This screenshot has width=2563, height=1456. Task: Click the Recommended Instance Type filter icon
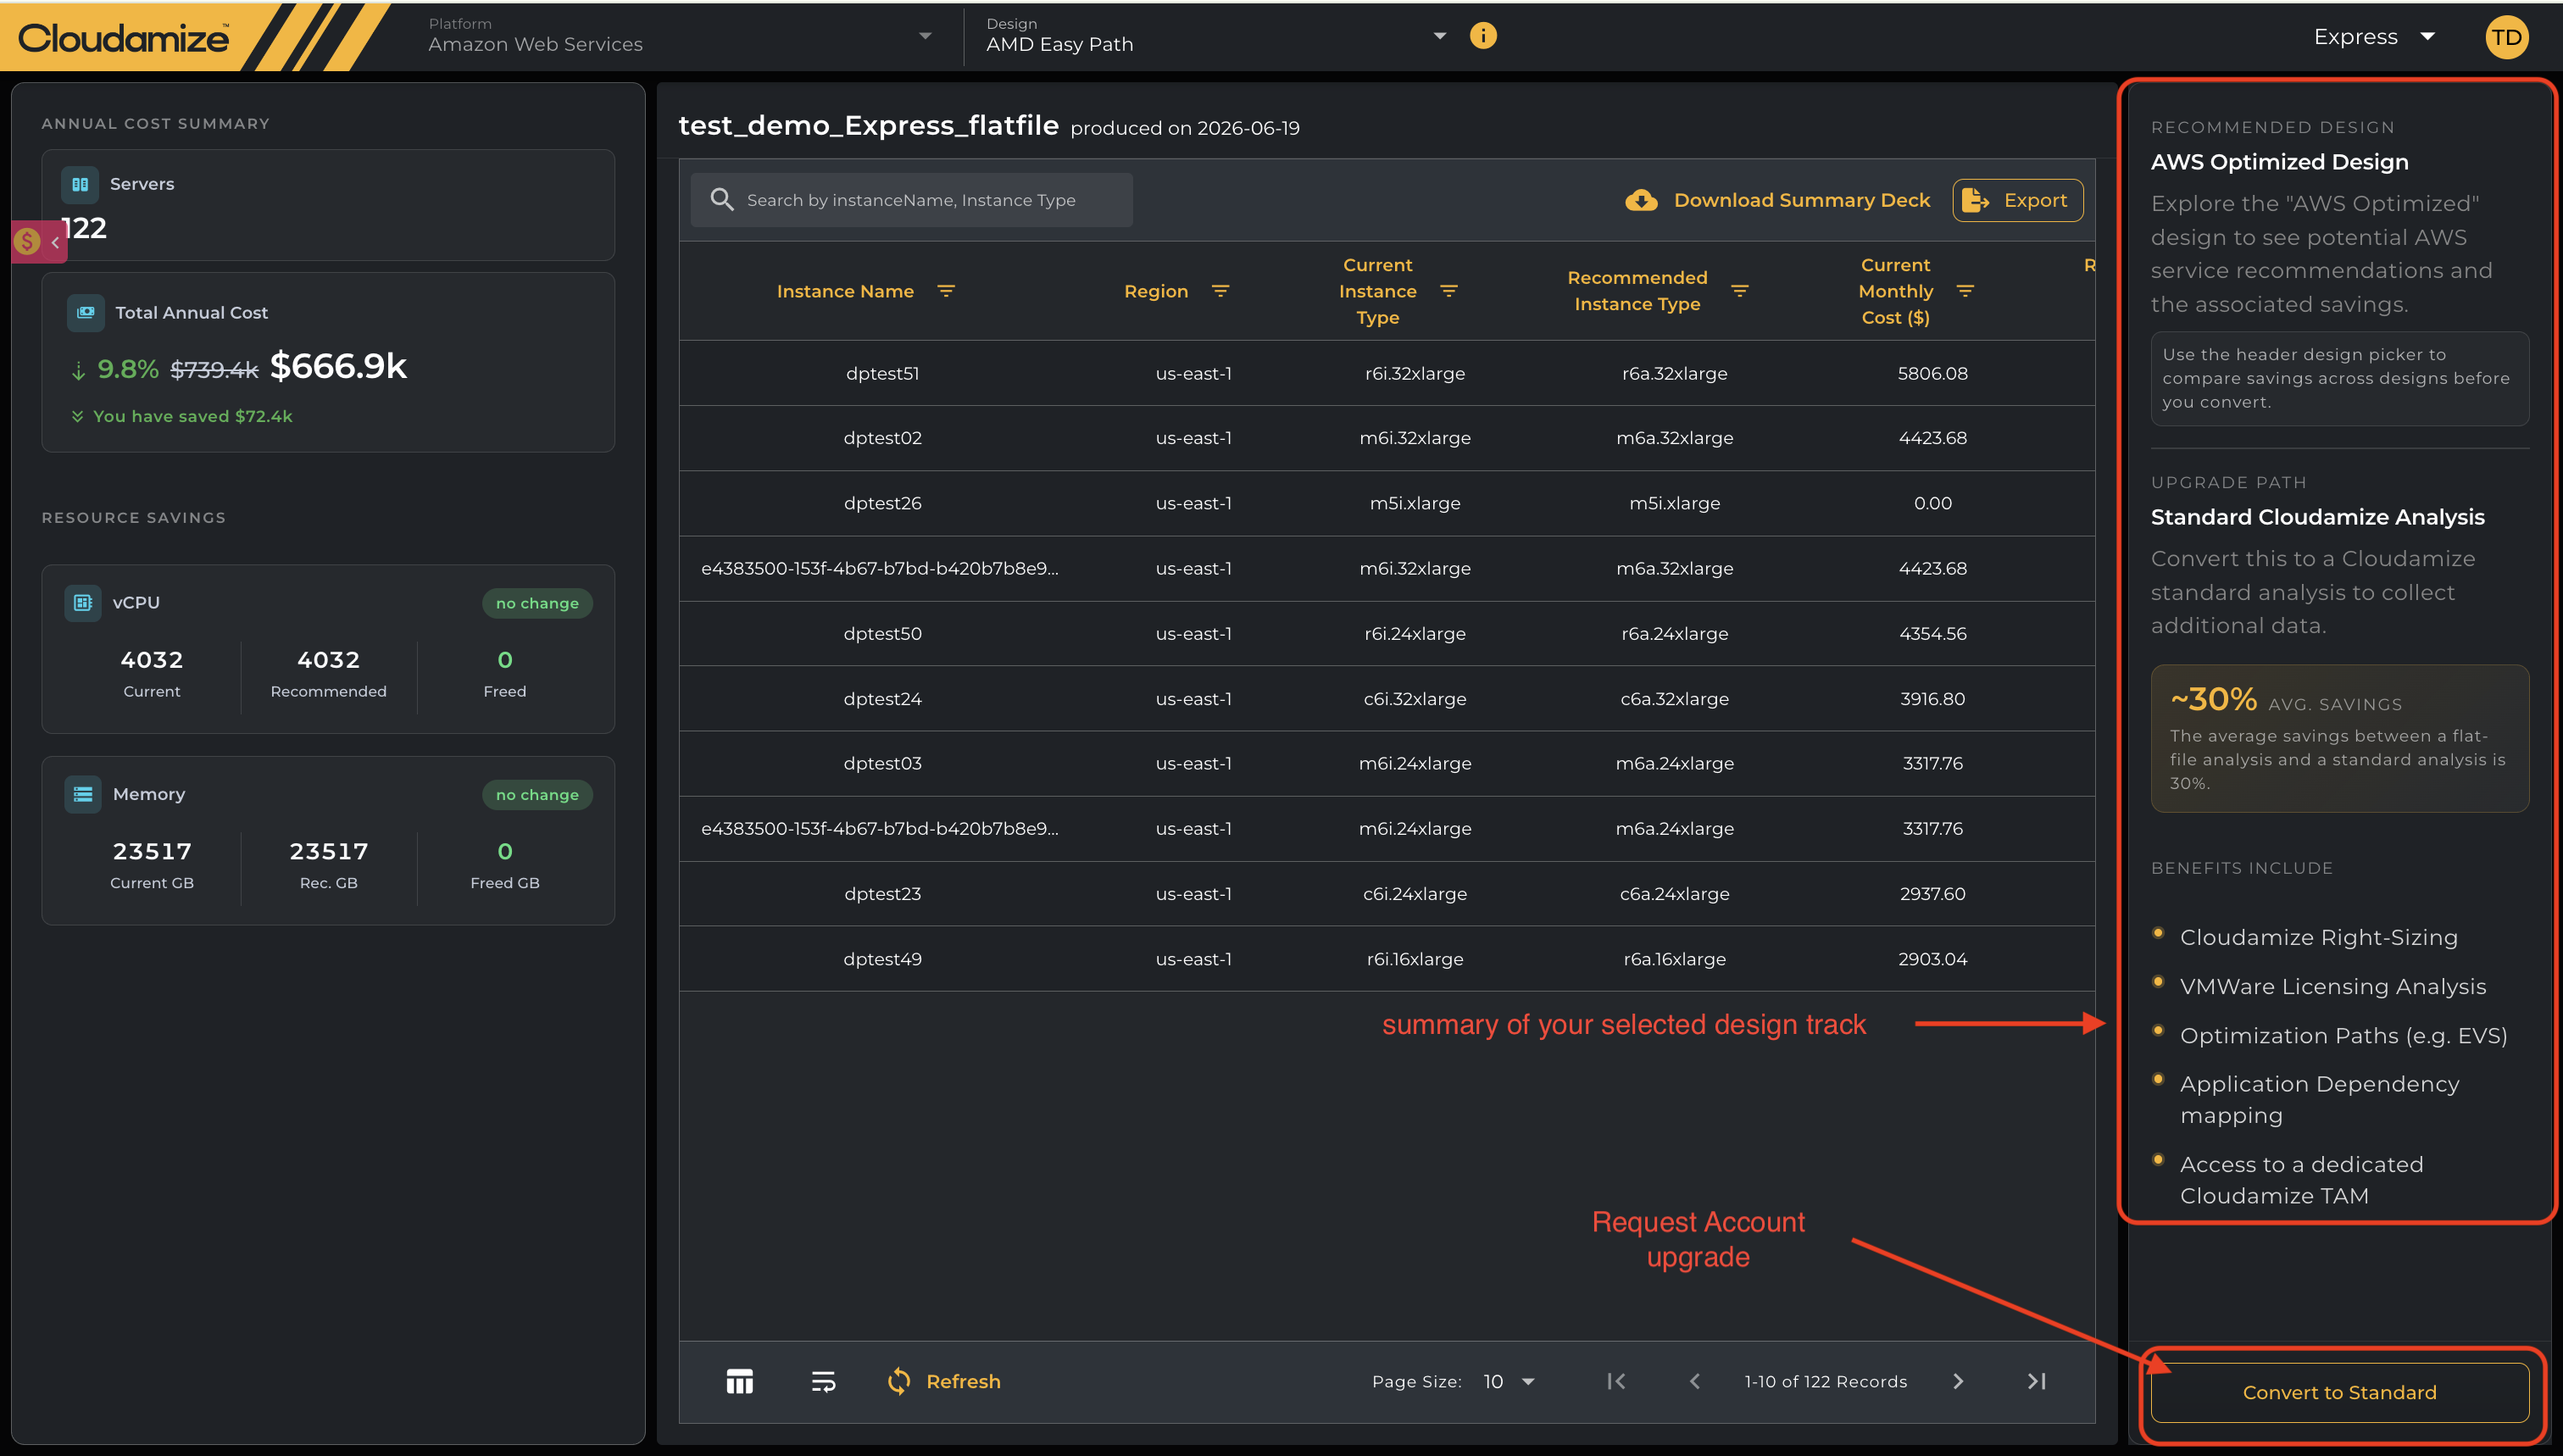click(x=1740, y=291)
